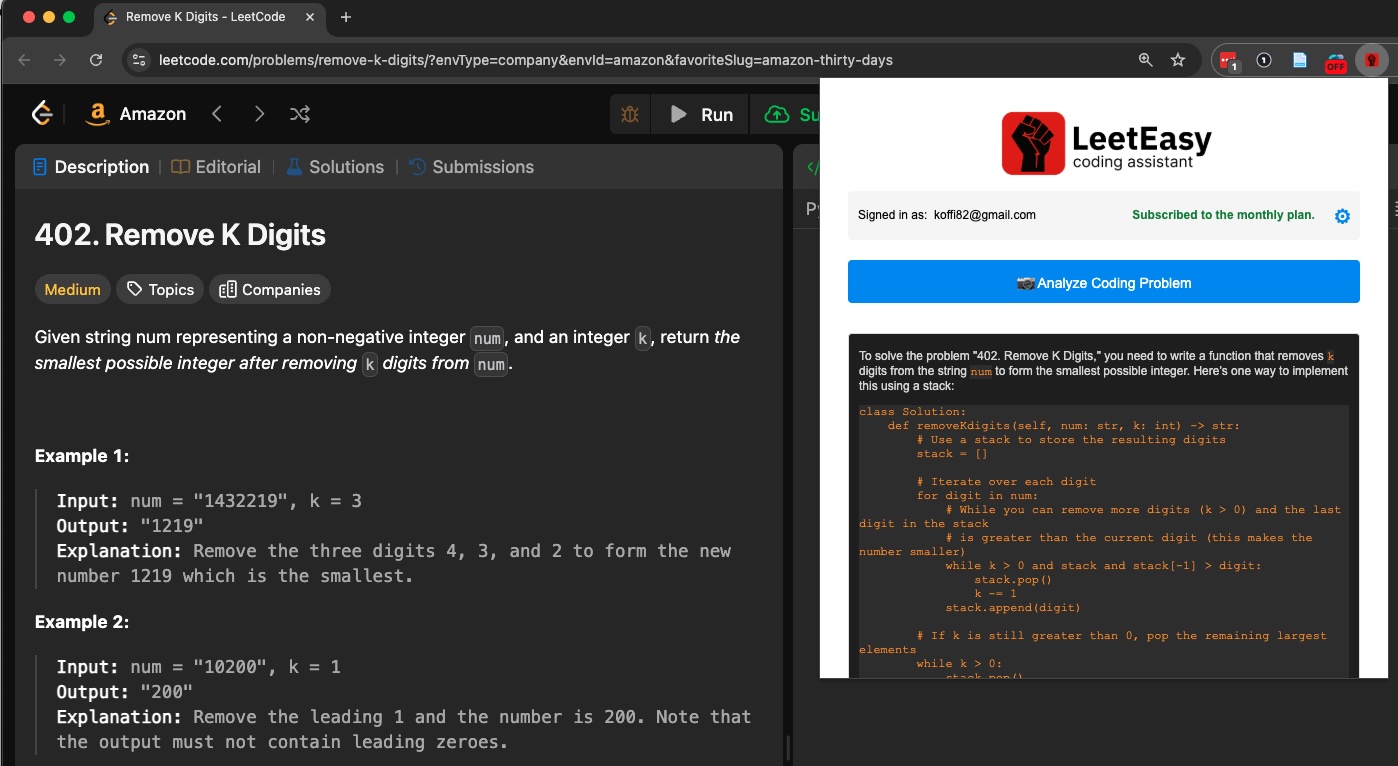The width and height of the screenshot is (1398, 766).
Task: Click the LeetEasy extension icon in toolbar
Action: coord(1372,60)
